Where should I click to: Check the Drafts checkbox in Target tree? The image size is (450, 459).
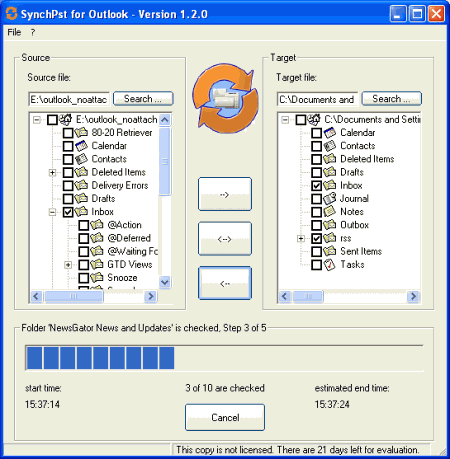click(317, 172)
